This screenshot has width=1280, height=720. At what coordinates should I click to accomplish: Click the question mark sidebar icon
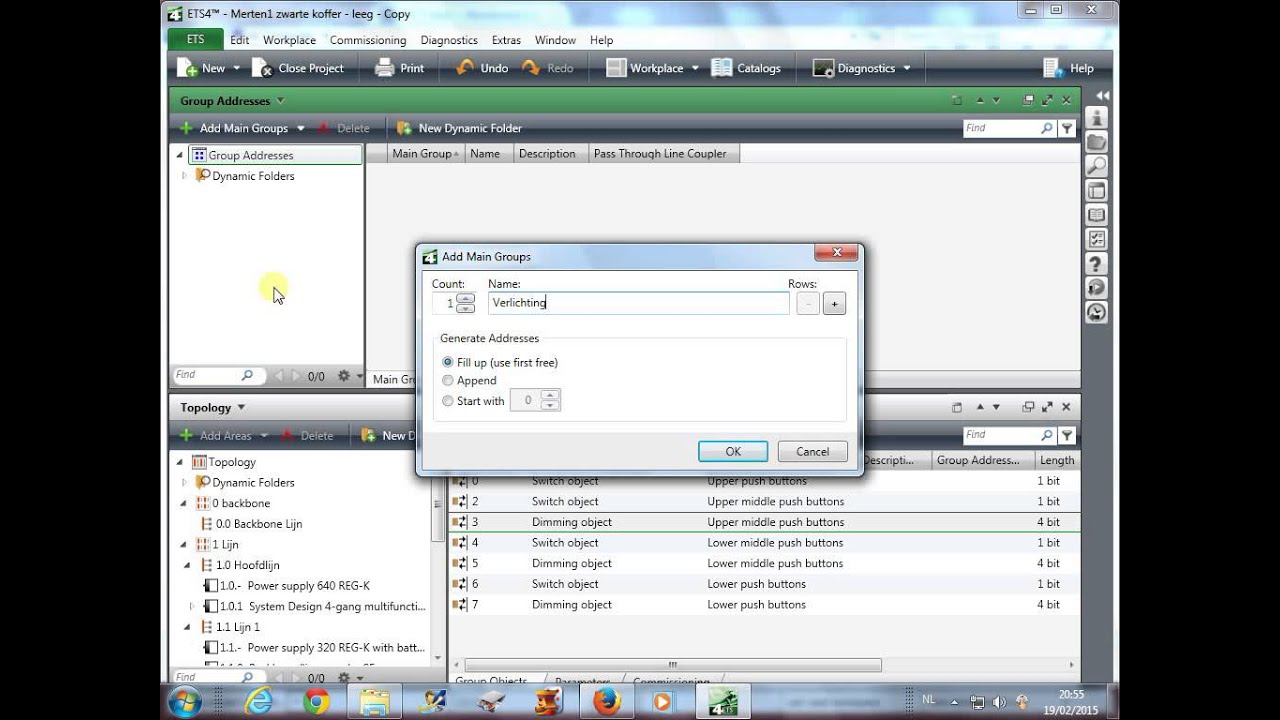1097,264
